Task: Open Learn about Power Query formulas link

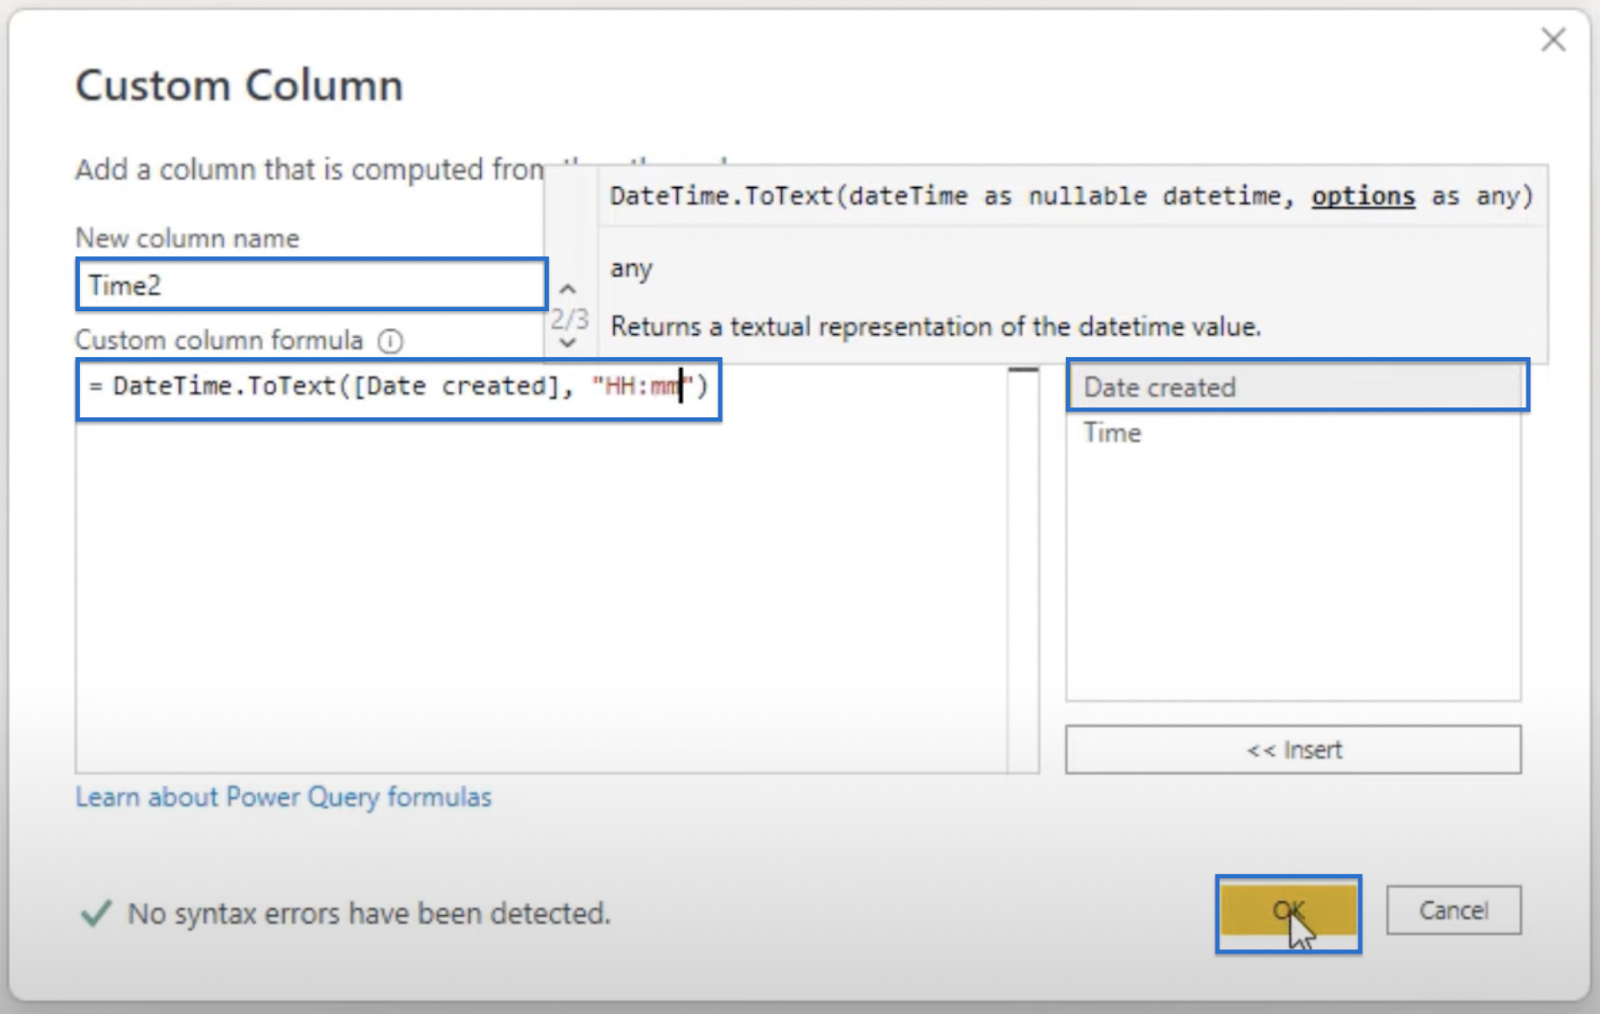Action: pyautogui.click(x=284, y=797)
